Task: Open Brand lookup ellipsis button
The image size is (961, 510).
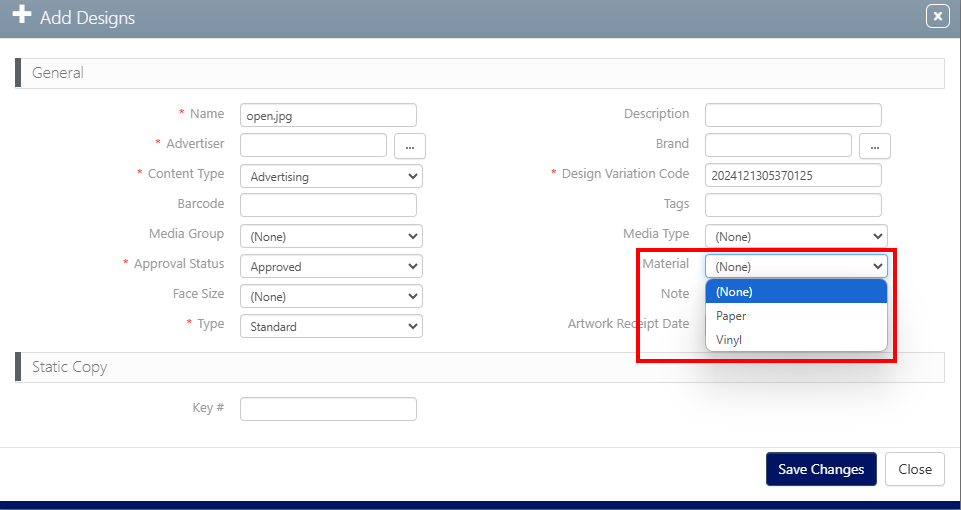Action: click(874, 146)
